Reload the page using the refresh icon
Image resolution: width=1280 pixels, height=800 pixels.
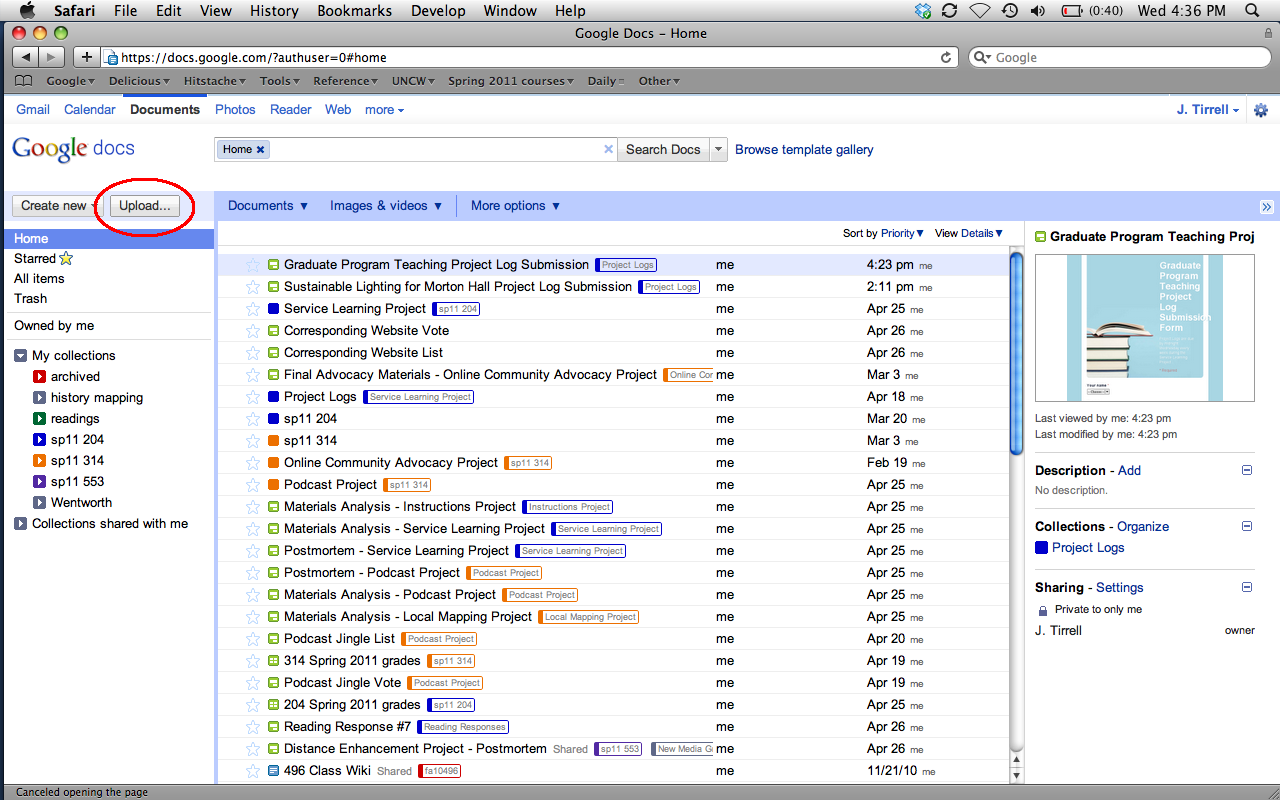(x=946, y=57)
